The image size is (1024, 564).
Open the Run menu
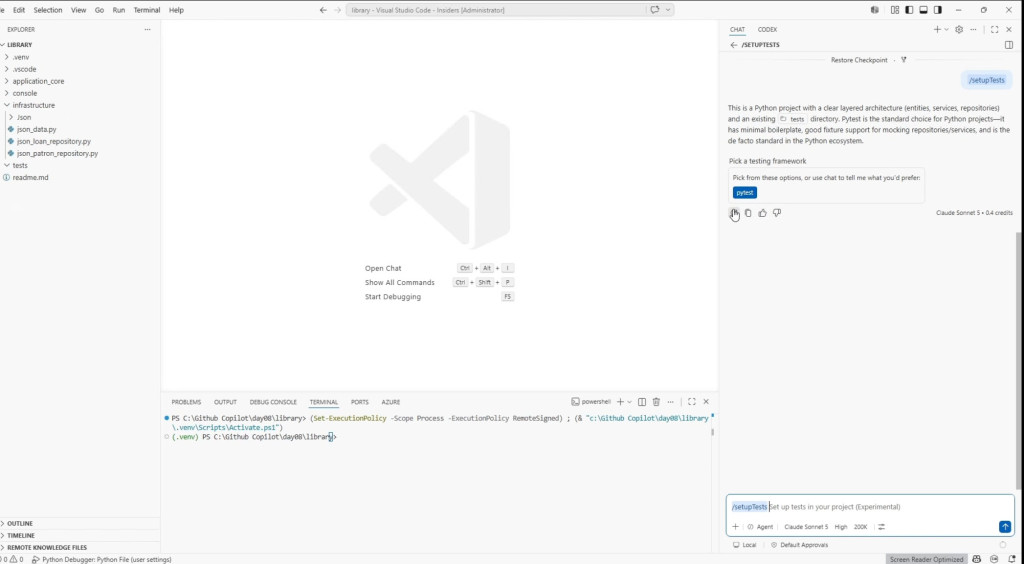point(118,10)
